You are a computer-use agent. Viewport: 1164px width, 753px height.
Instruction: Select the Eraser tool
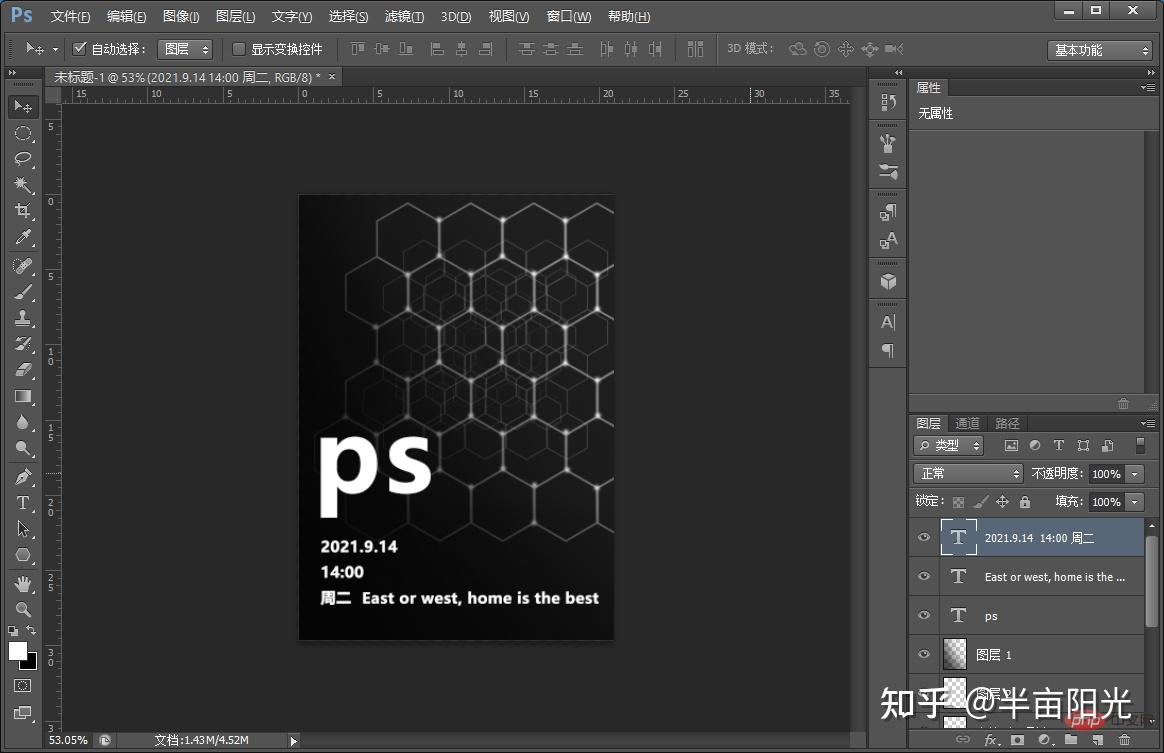tap(23, 370)
